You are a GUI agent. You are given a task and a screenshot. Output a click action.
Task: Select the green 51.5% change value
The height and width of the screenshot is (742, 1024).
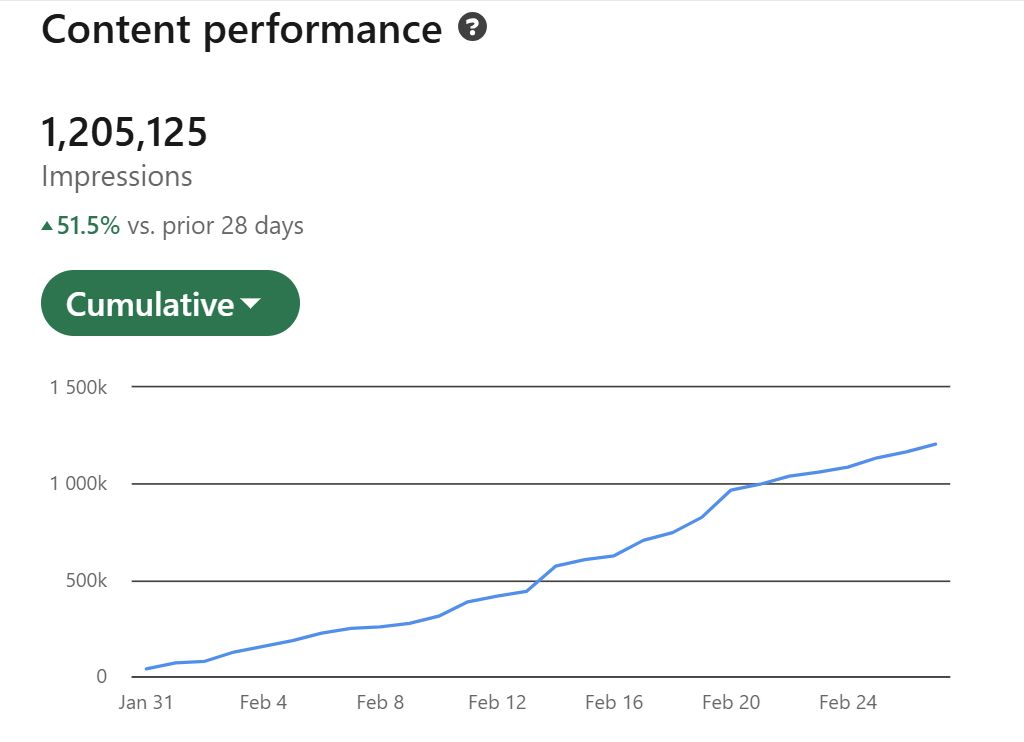click(x=88, y=226)
